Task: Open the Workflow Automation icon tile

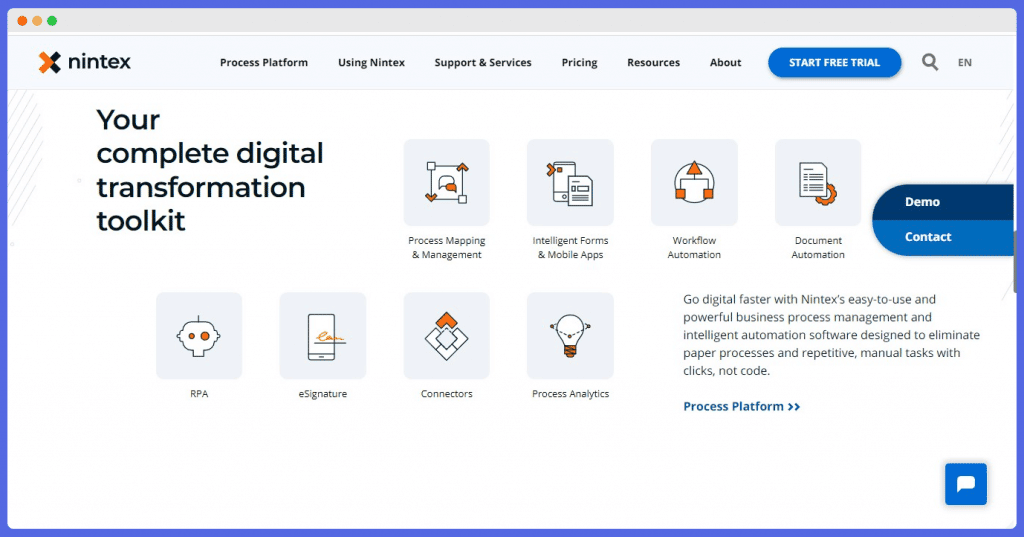Action: coord(694,182)
